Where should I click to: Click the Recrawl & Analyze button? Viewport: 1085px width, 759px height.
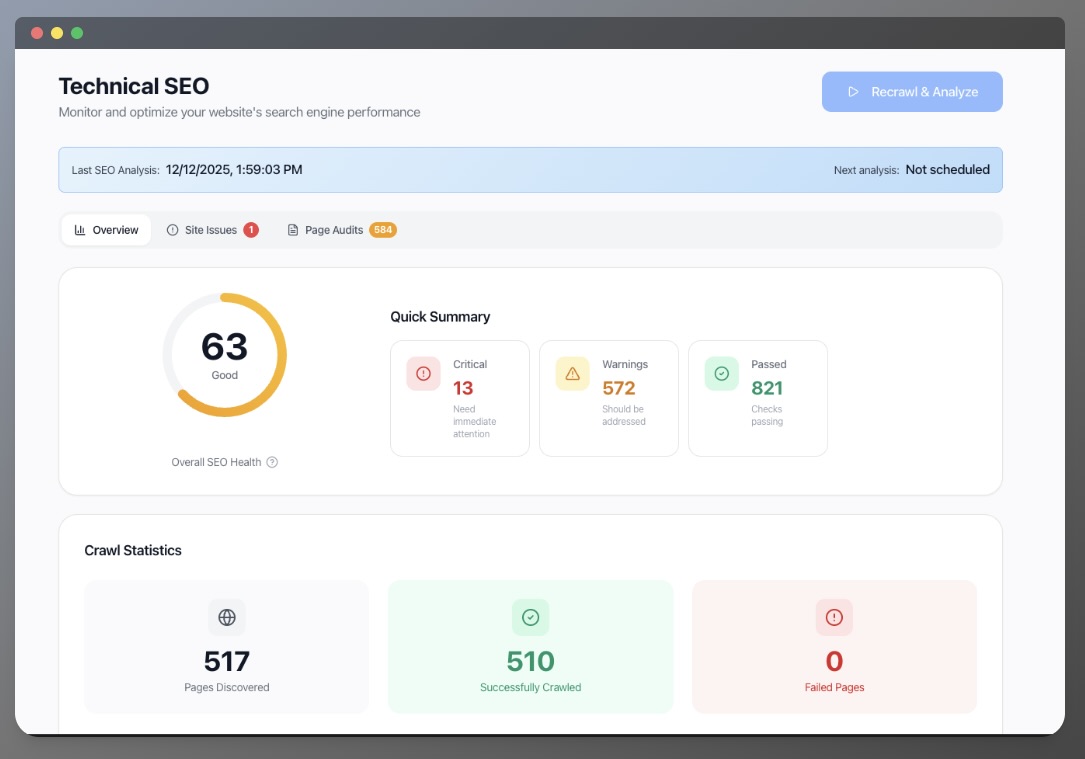point(911,91)
